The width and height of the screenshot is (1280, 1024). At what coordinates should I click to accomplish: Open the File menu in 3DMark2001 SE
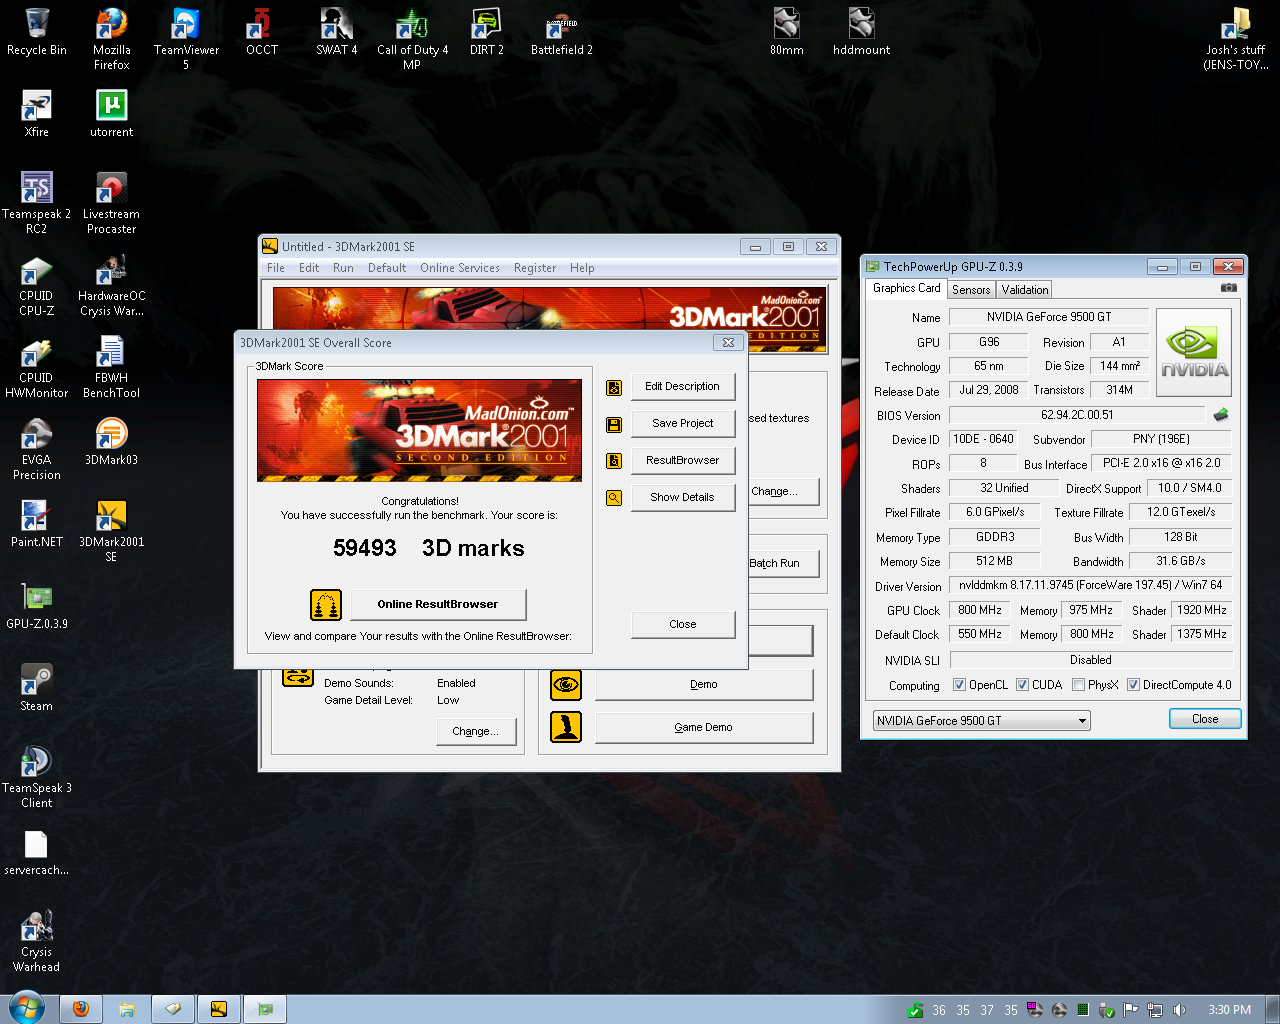pyautogui.click(x=276, y=268)
